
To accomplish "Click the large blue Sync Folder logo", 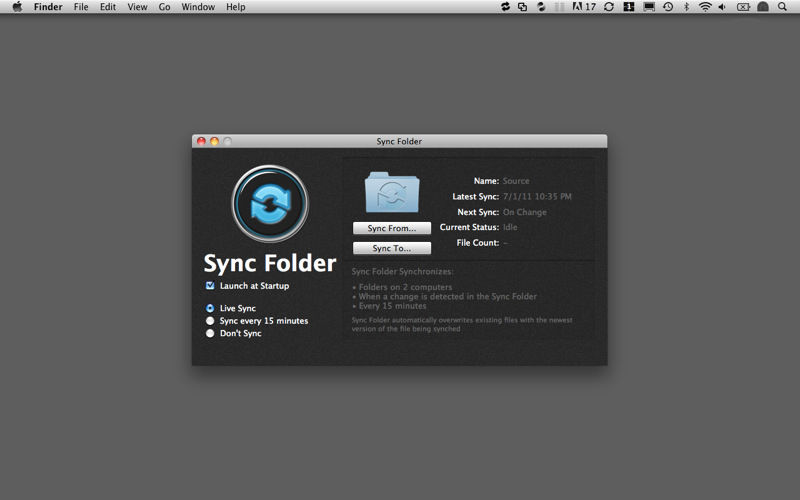I will pos(270,204).
